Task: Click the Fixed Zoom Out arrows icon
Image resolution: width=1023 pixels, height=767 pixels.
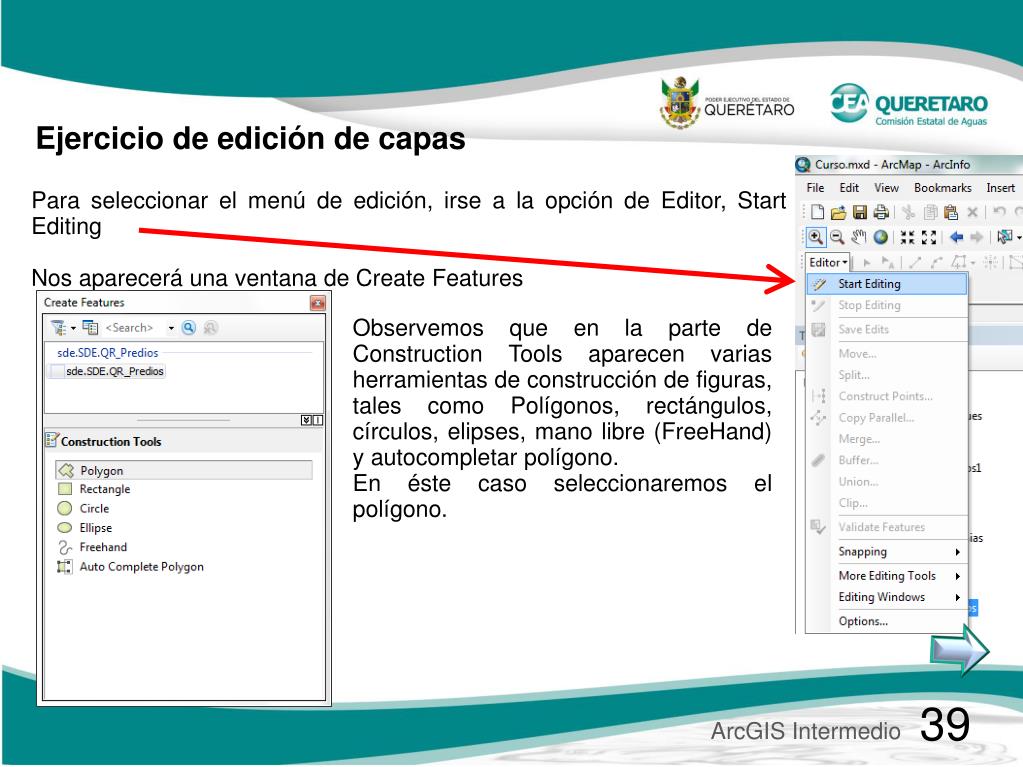Action: click(929, 237)
